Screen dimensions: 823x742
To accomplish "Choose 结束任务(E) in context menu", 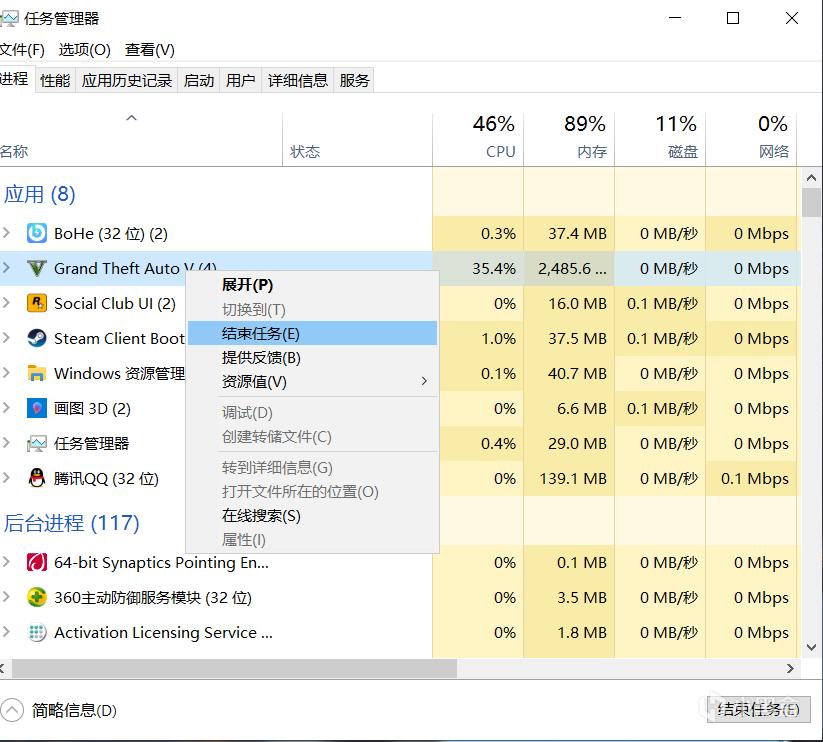I will [312, 333].
